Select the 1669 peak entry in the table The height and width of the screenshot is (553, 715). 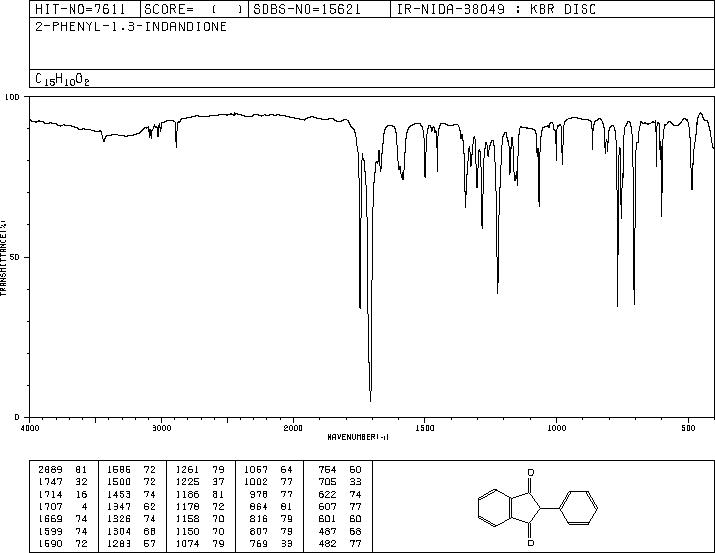(62, 519)
